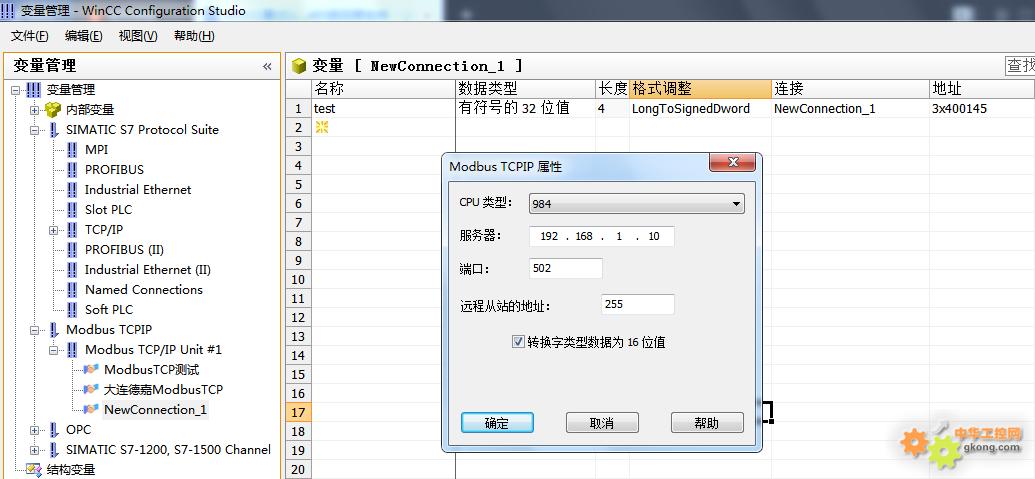Image resolution: width=1035 pixels, height=479 pixels.
Task: Expand SIMATIC S7-1200, S7-1500 Channel node
Action: [x=34, y=450]
